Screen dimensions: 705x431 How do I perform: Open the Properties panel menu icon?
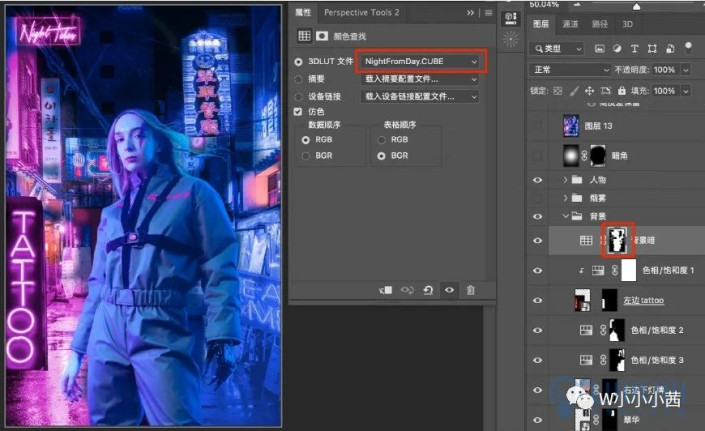tap(488, 13)
